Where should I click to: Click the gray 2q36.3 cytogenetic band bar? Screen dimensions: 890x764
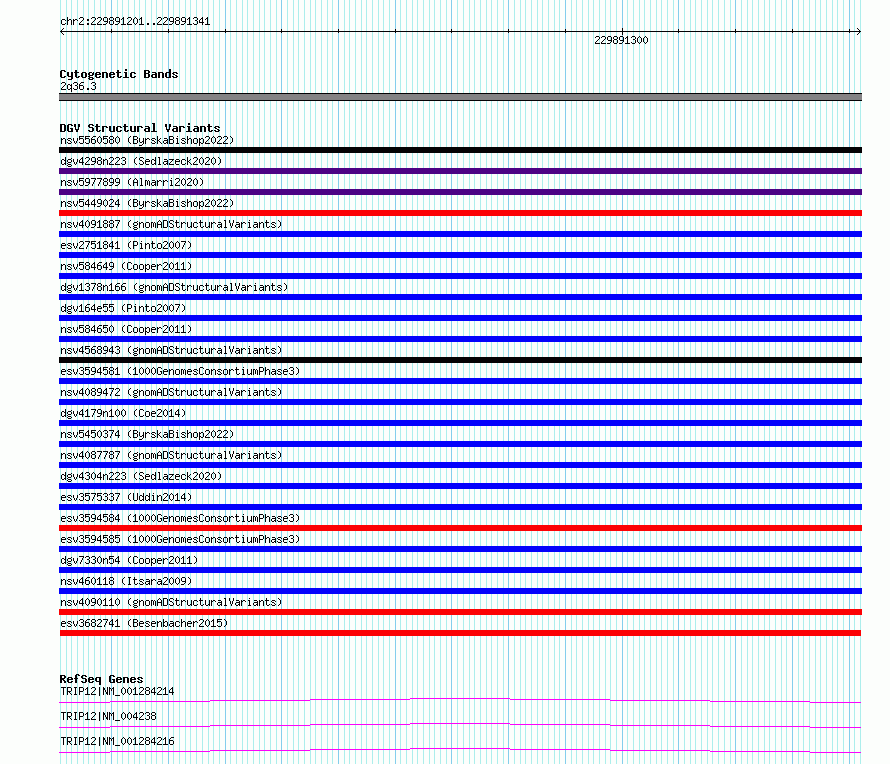[460, 97]
